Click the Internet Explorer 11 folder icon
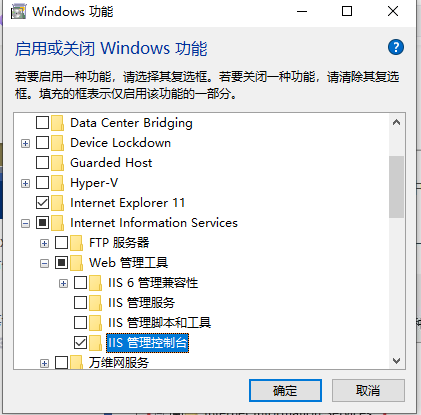The height and width of the screenshot is (415, 421). point(58,203)
